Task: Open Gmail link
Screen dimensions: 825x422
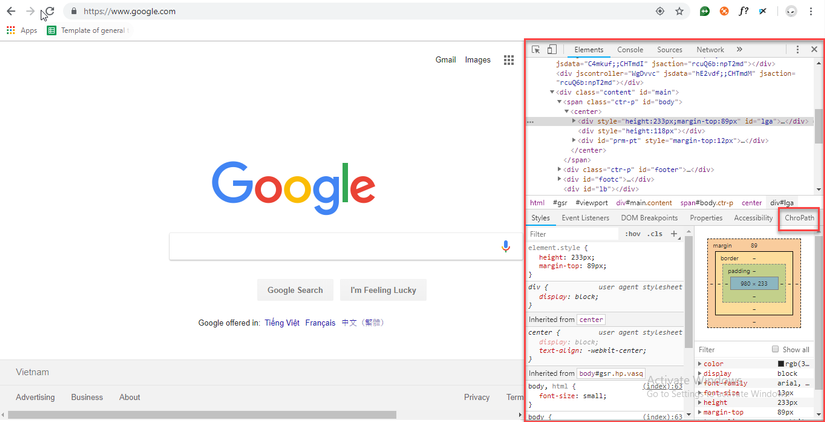Action: [x=446, y=60]
